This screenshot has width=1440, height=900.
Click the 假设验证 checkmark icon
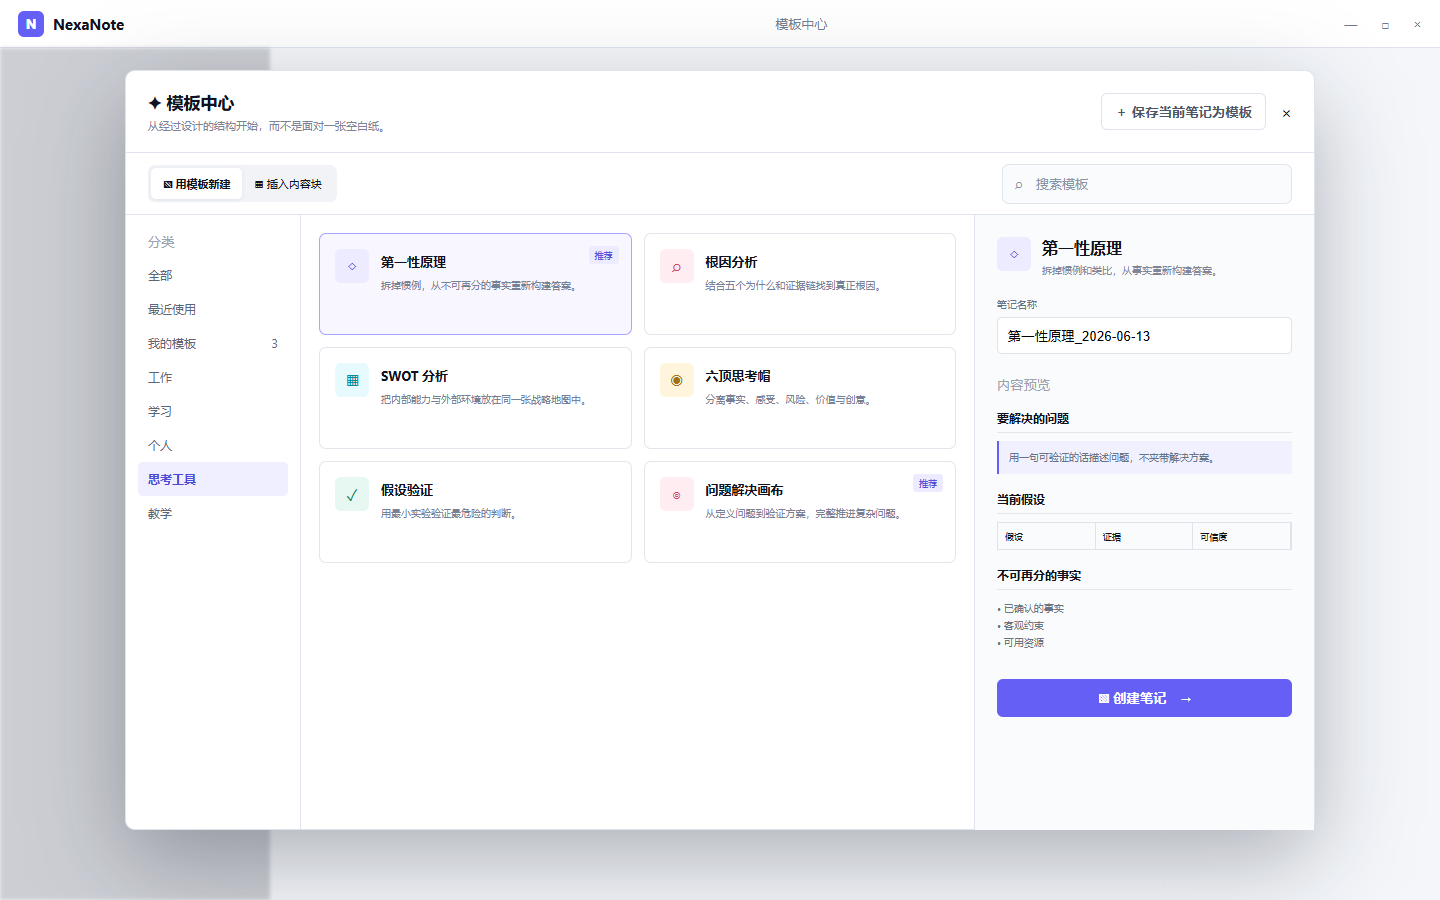[x=352, y=494]
